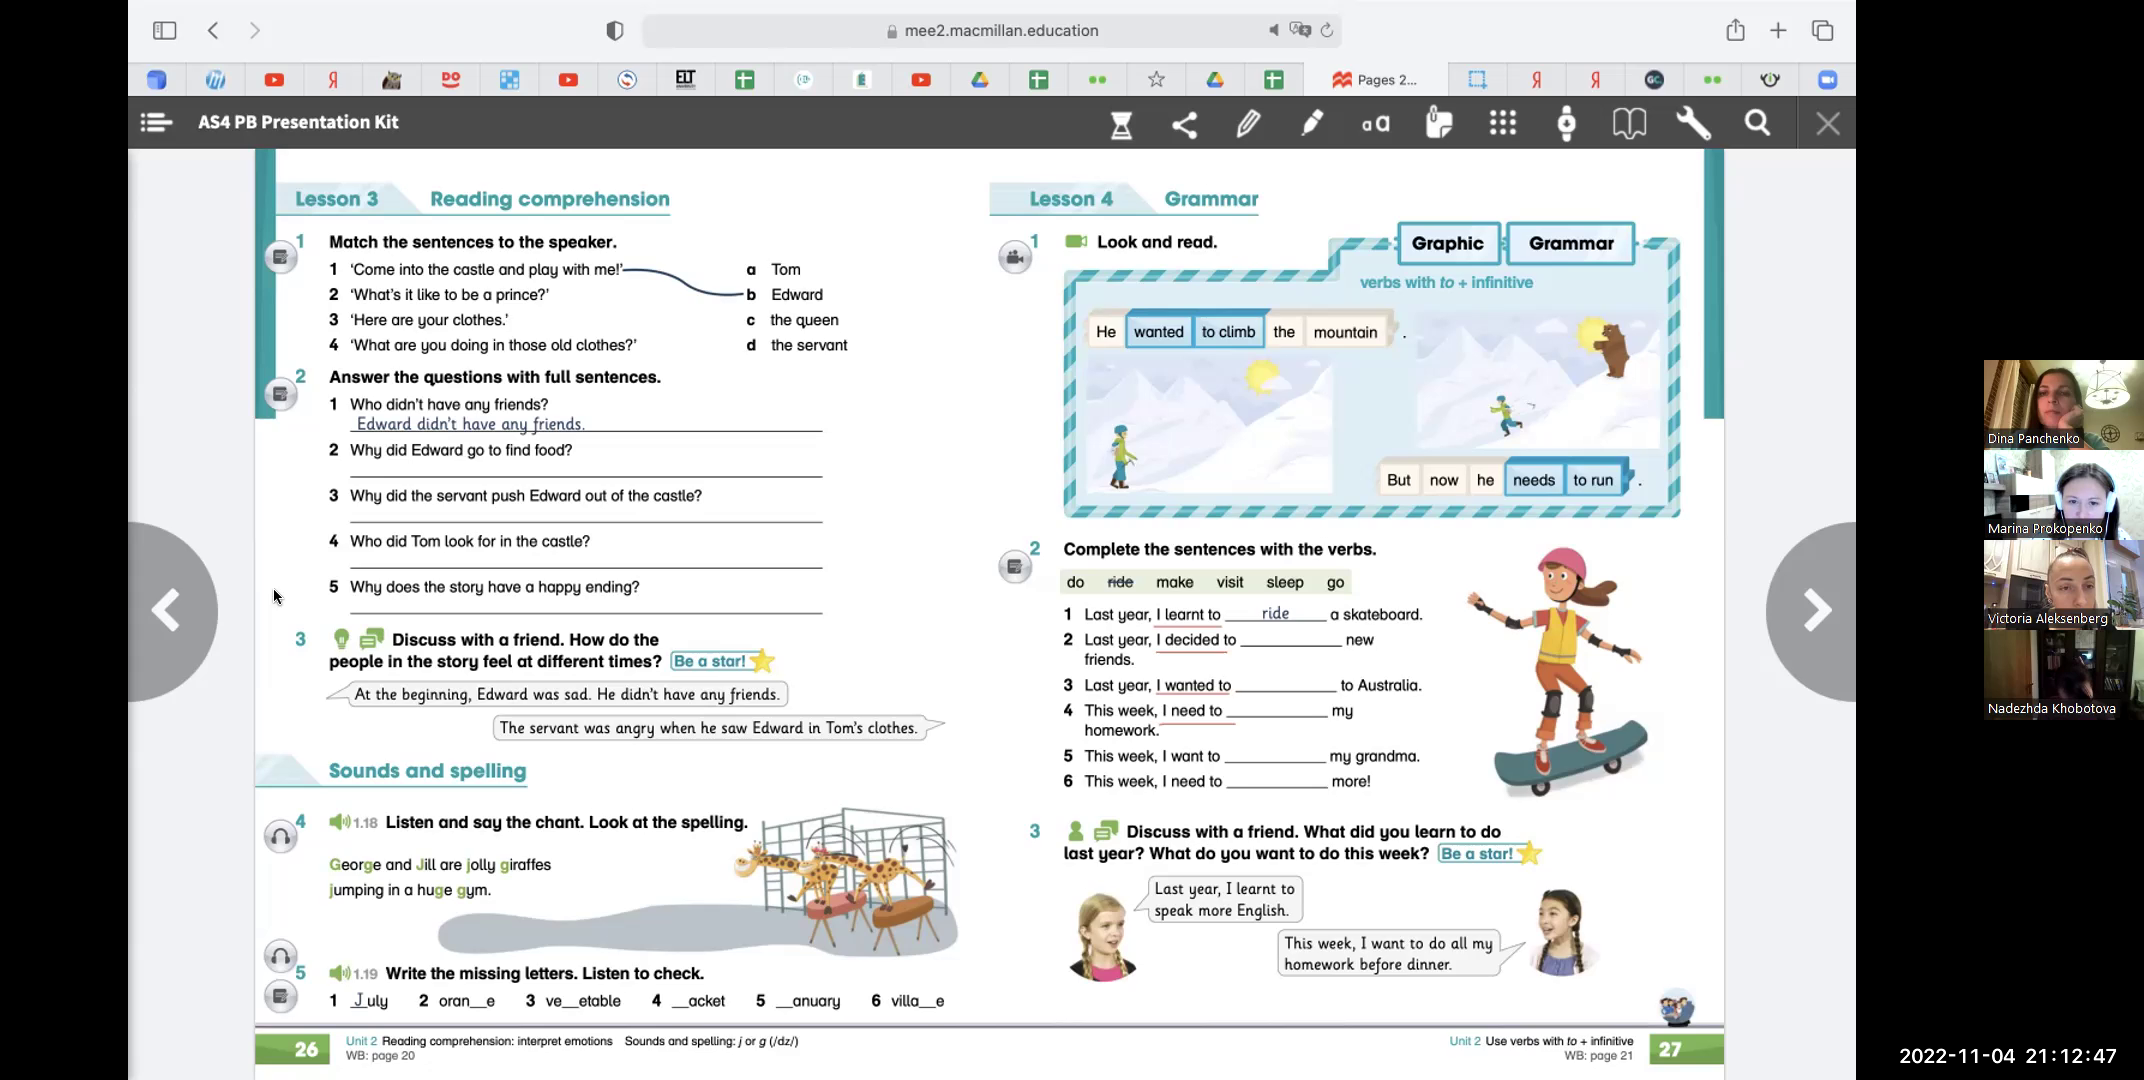Click the share icon in toolbar
This screenshot has height=1080, width=2144.
point(1184,124)
